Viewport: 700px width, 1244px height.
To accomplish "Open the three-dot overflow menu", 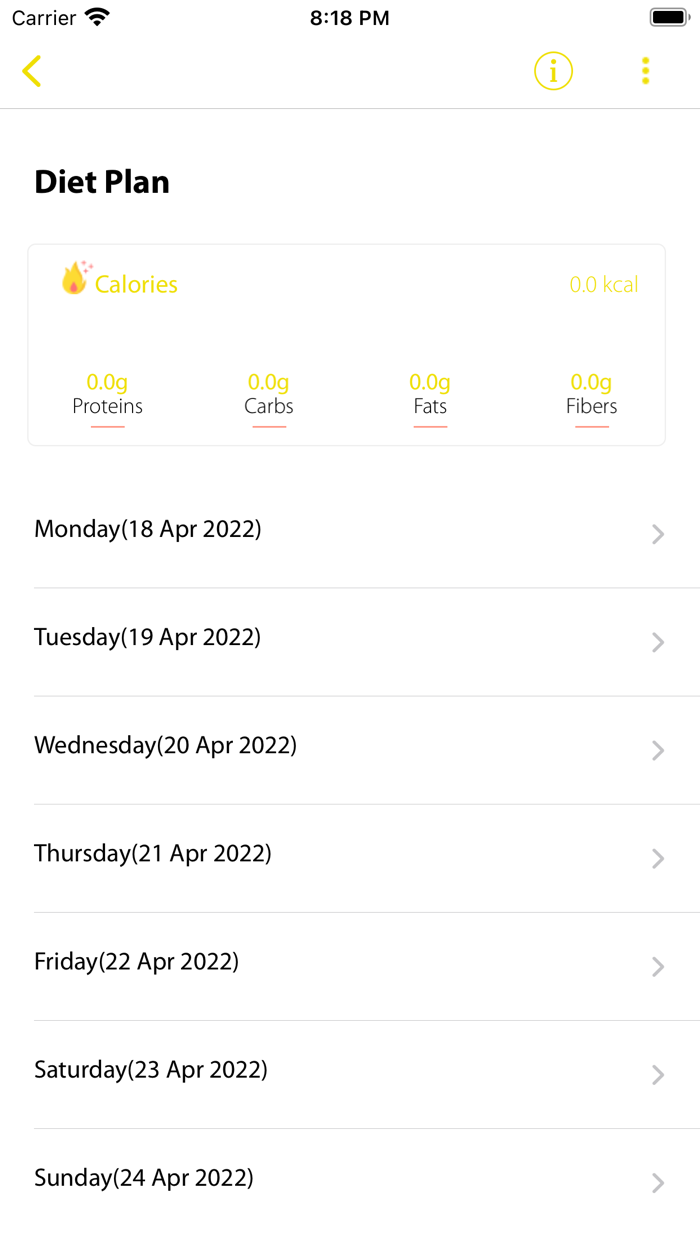I will coord(645,71).
